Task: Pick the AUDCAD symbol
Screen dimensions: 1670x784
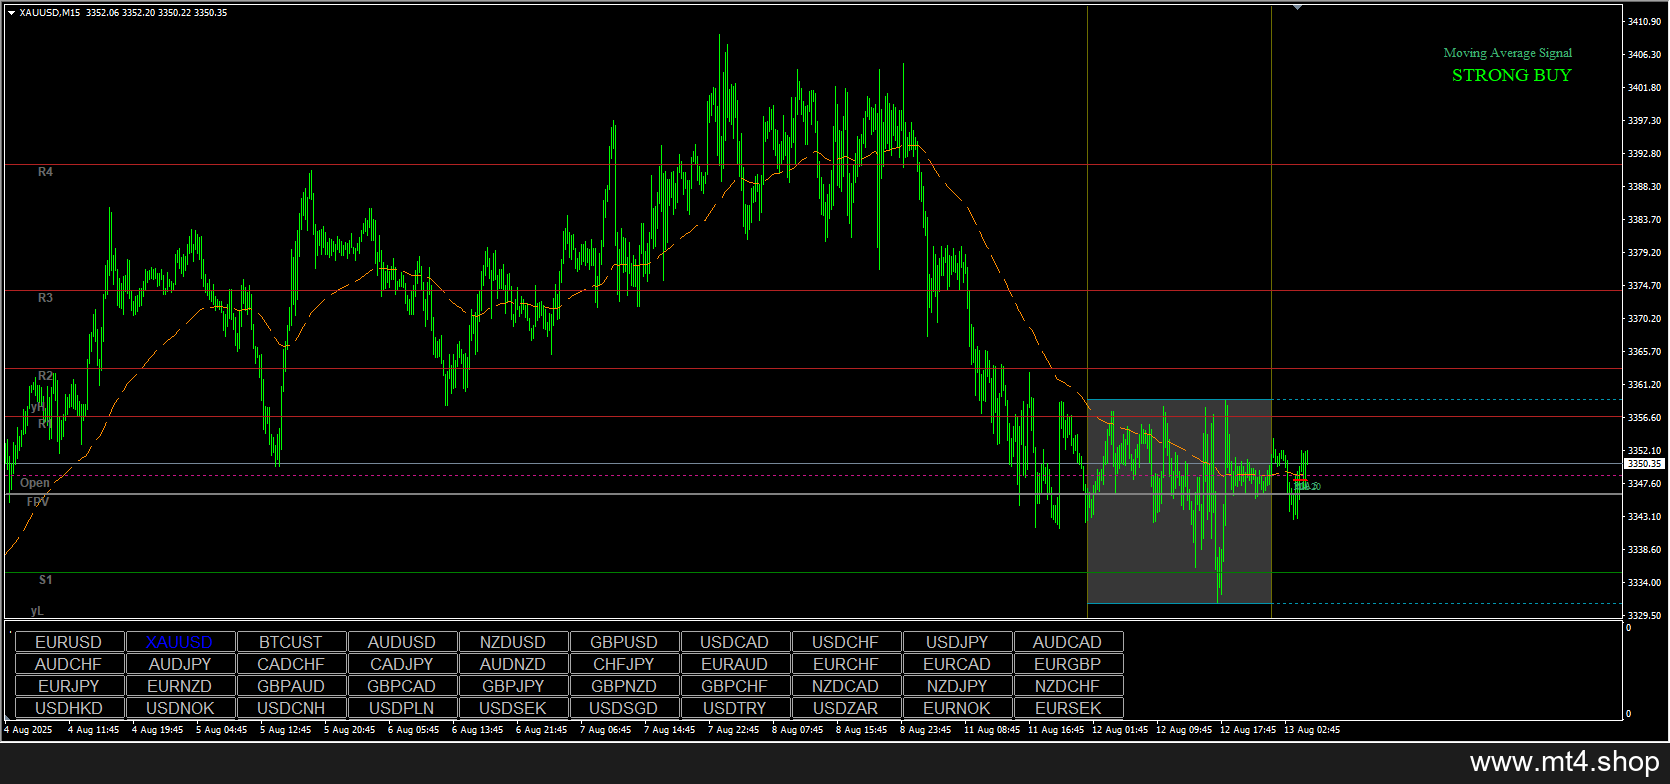Action: click(1068, 642)
